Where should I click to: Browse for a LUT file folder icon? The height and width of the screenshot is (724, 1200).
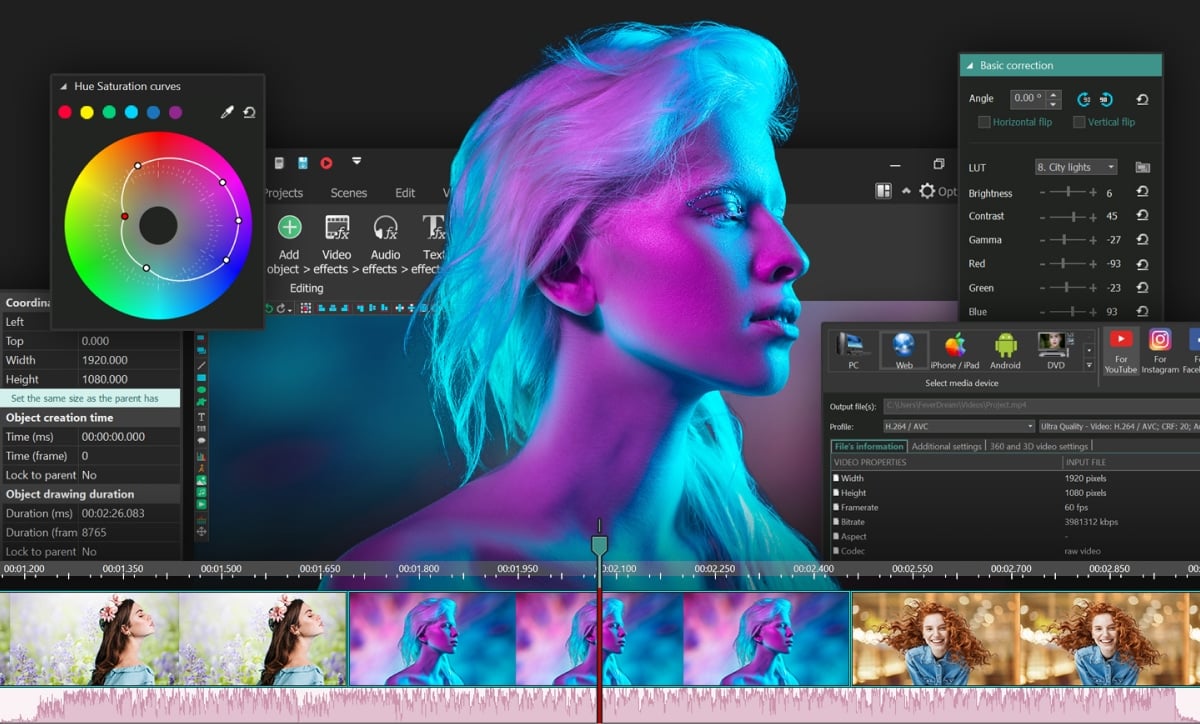(1142, 167)
